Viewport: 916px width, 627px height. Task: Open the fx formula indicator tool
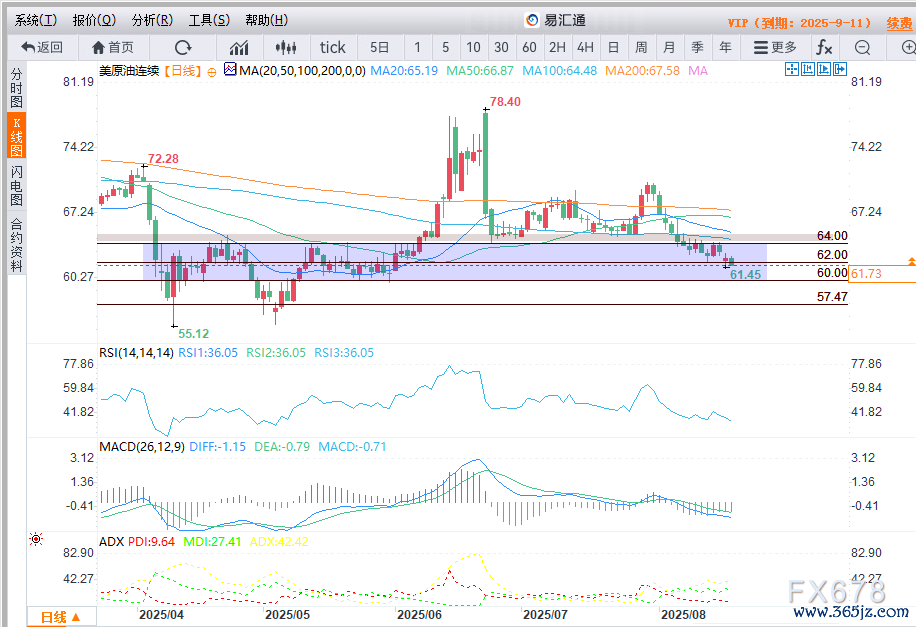[824, 47]
